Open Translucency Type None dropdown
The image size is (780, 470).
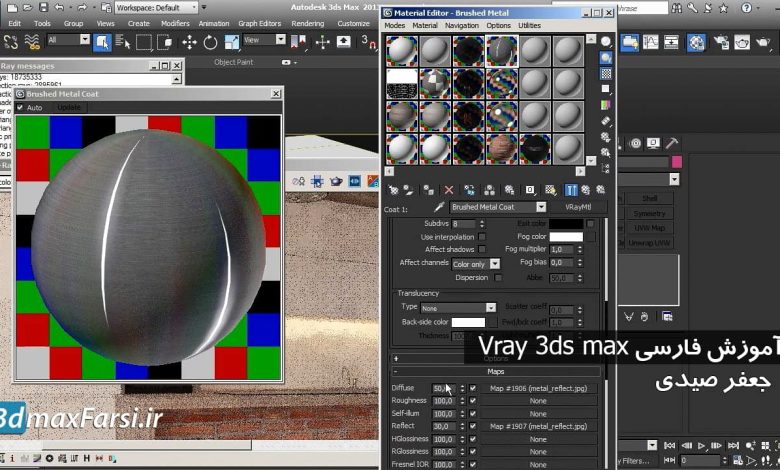click(x=458, y=308)
